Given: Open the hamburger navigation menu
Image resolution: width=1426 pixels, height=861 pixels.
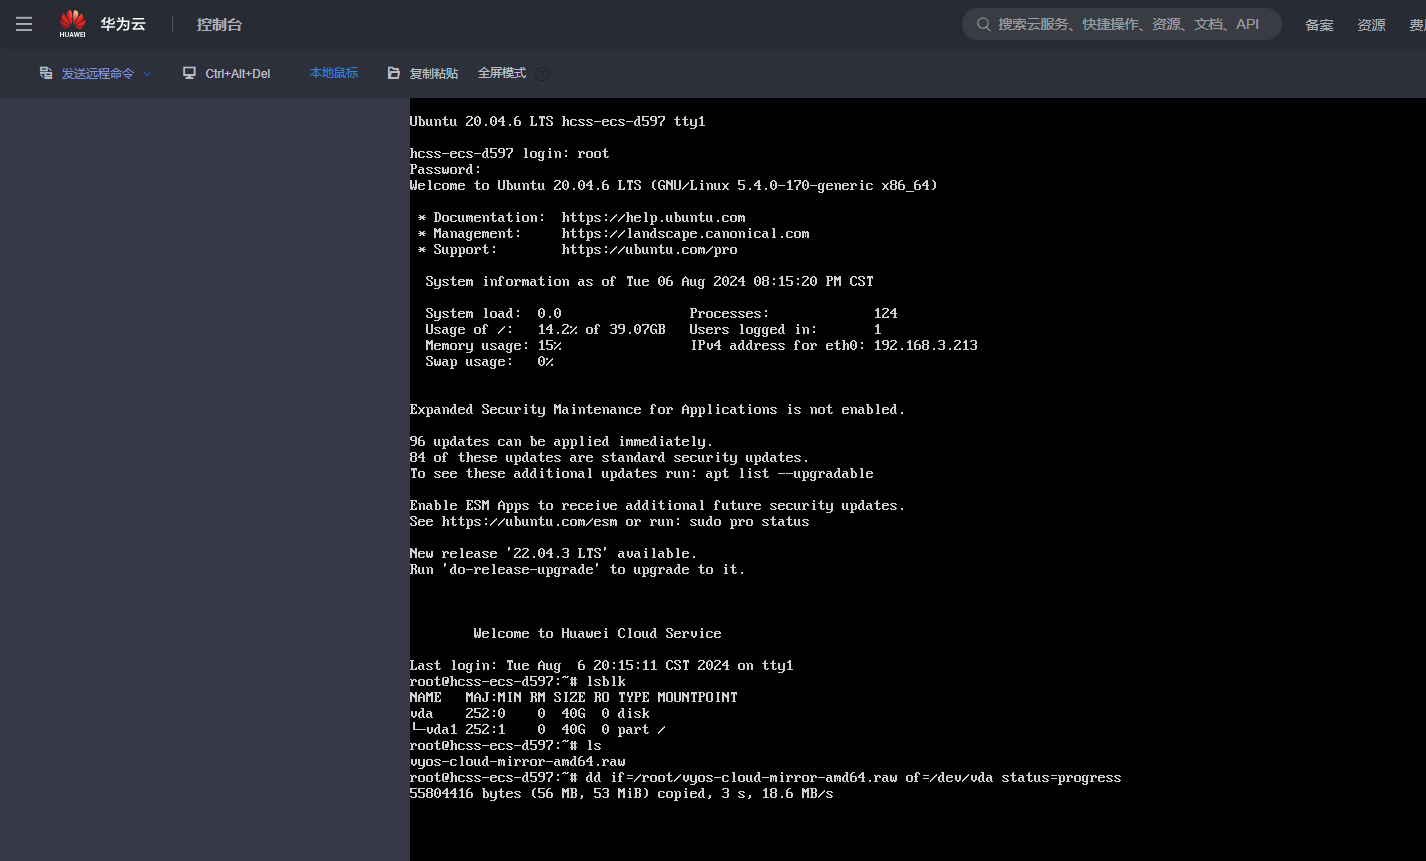Looking at the screenshot, I should point(24,24).
